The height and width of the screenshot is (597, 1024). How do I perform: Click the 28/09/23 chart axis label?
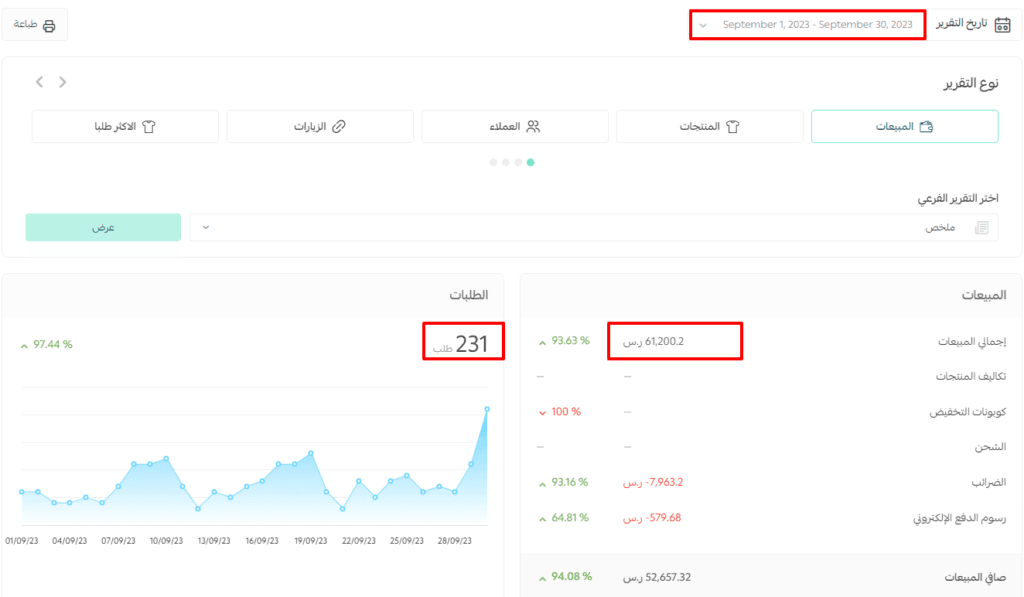(455, 541)
